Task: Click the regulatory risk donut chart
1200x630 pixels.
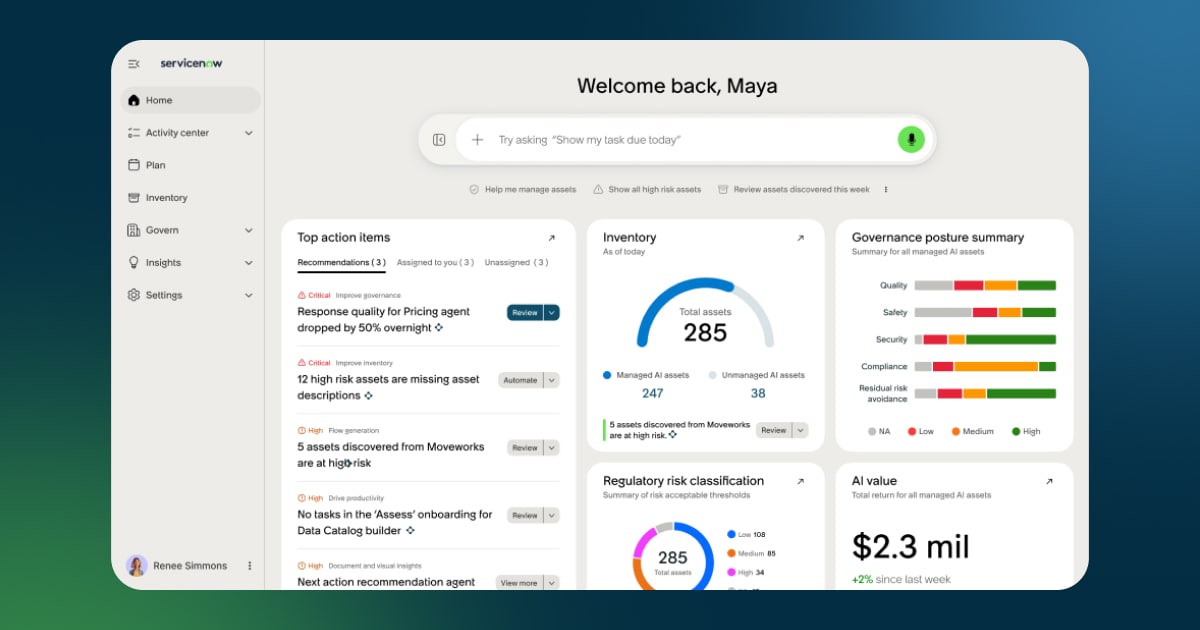Action: click(x=673, y=556)
